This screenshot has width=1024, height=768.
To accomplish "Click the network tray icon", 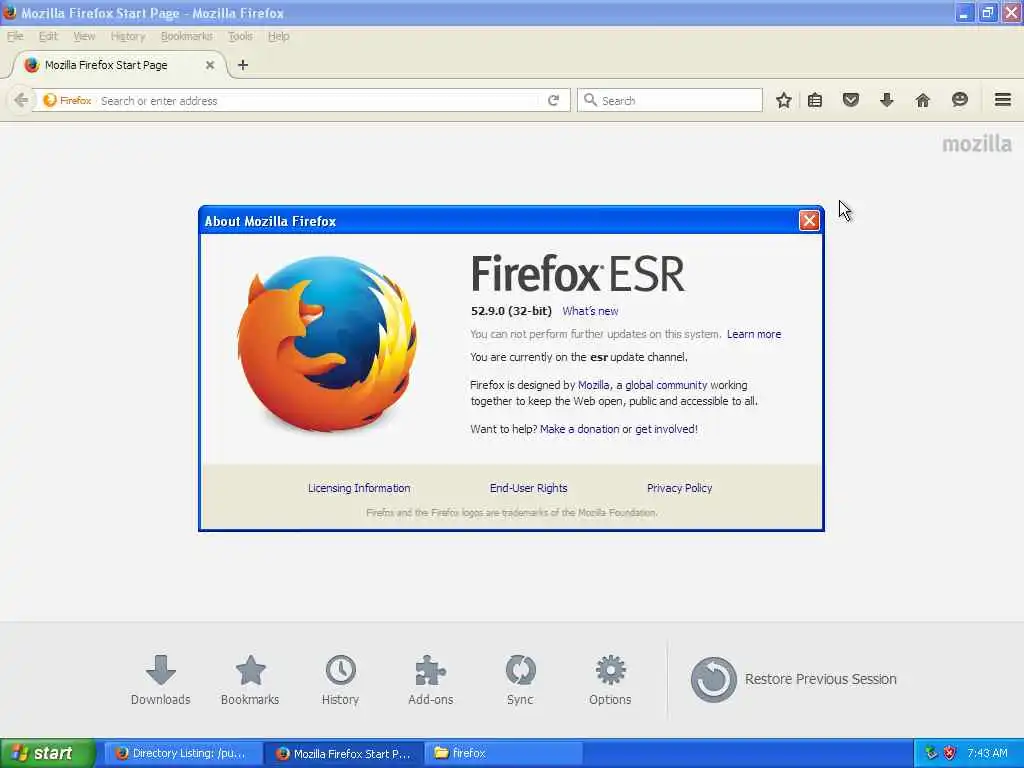I will [931, 753].
